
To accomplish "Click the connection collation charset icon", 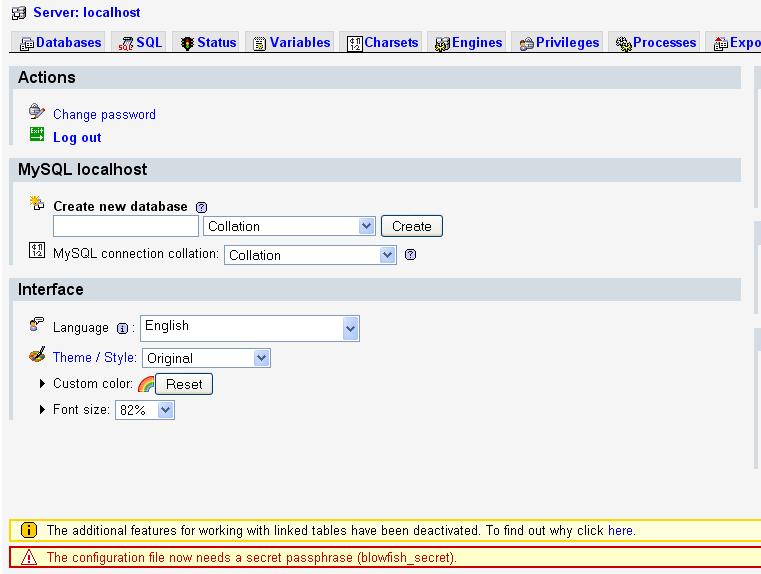I will click(37, 250).
